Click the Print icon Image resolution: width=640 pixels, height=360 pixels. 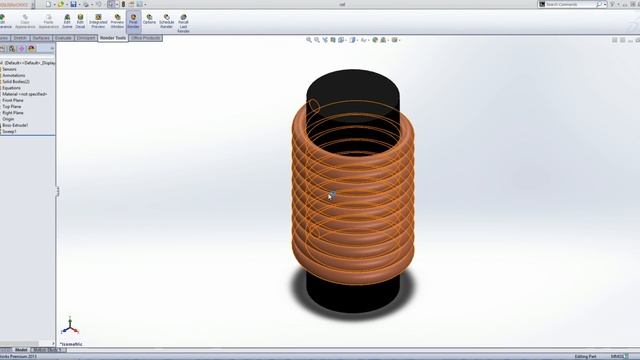(x=86, y=4)
